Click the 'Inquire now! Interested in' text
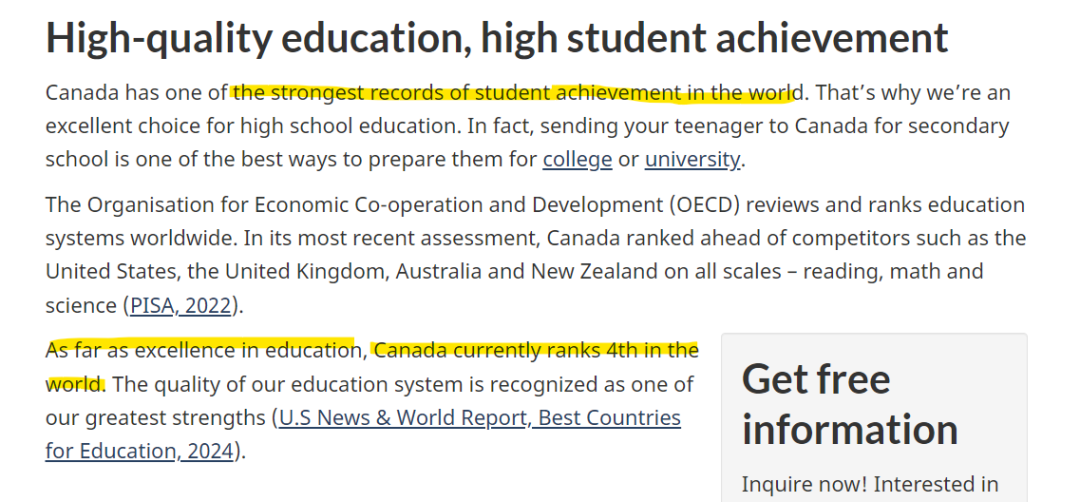 pyautogui.click(x=870, y=484)
